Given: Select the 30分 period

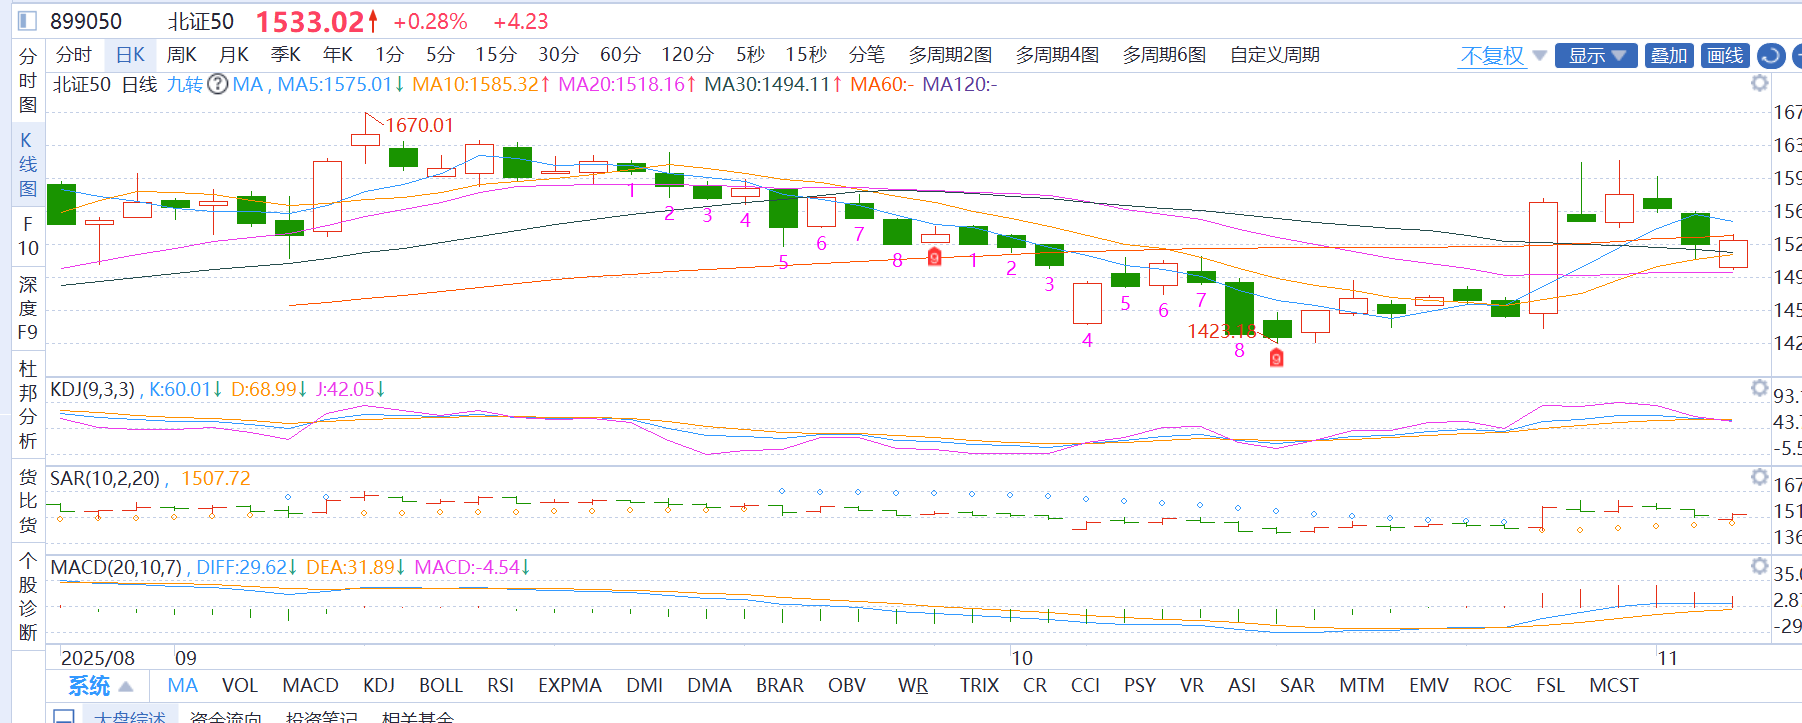Looking at the screenshot, I should pos(558,55).
